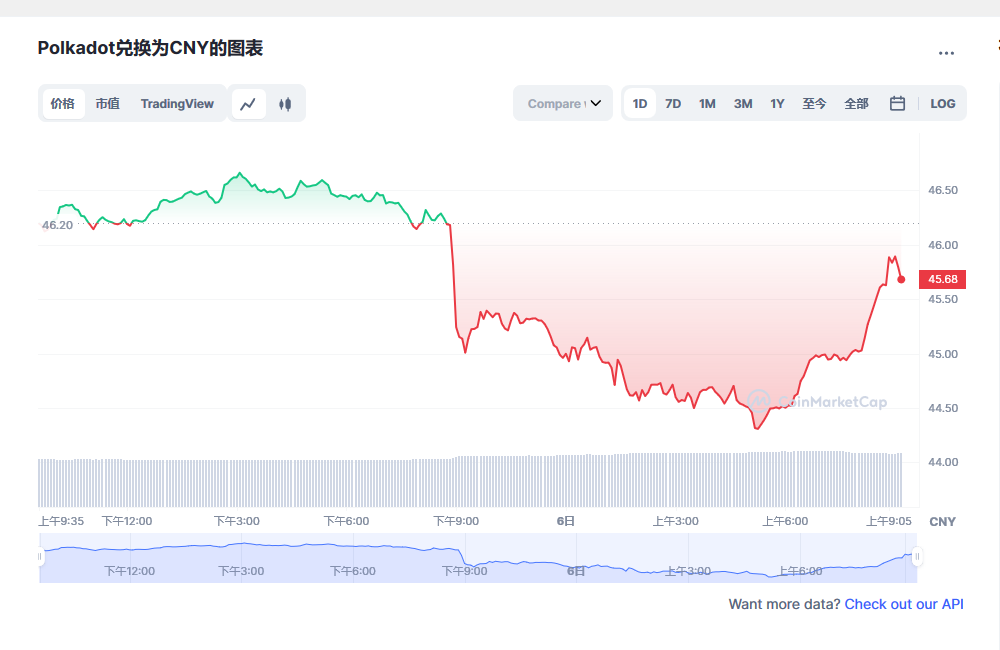This screenshot has height=650, width=1000.
Task: Click the 45.68 current price label
Action: point(943,279)
